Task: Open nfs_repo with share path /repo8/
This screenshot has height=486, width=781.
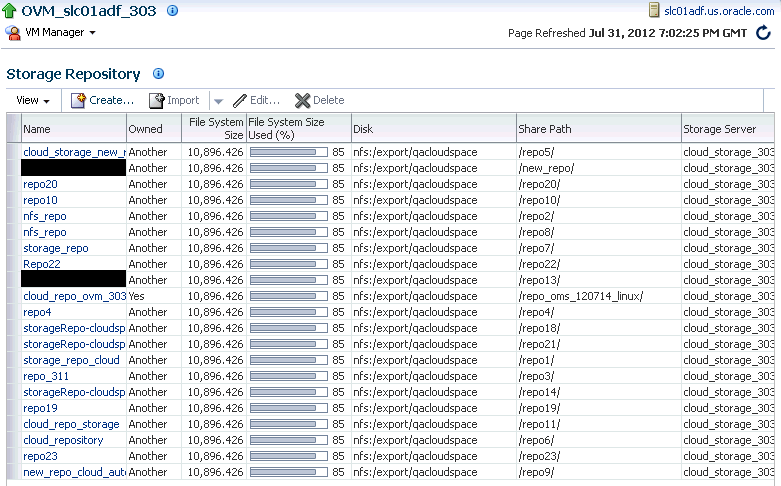Action: point(45,232)
